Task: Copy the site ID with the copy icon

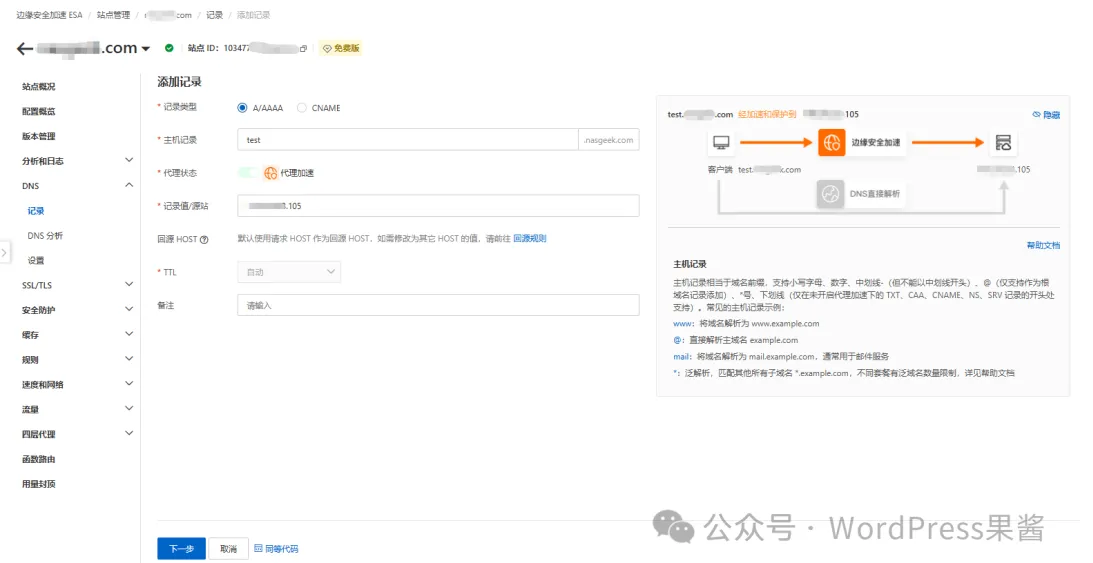Action: tap(303, 48)
